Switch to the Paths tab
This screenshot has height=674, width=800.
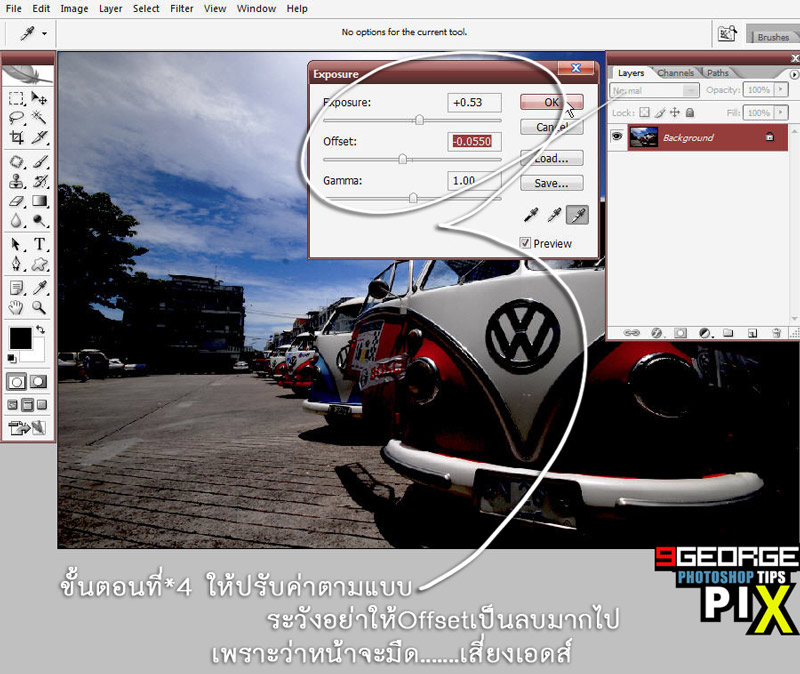click(718, 73)
